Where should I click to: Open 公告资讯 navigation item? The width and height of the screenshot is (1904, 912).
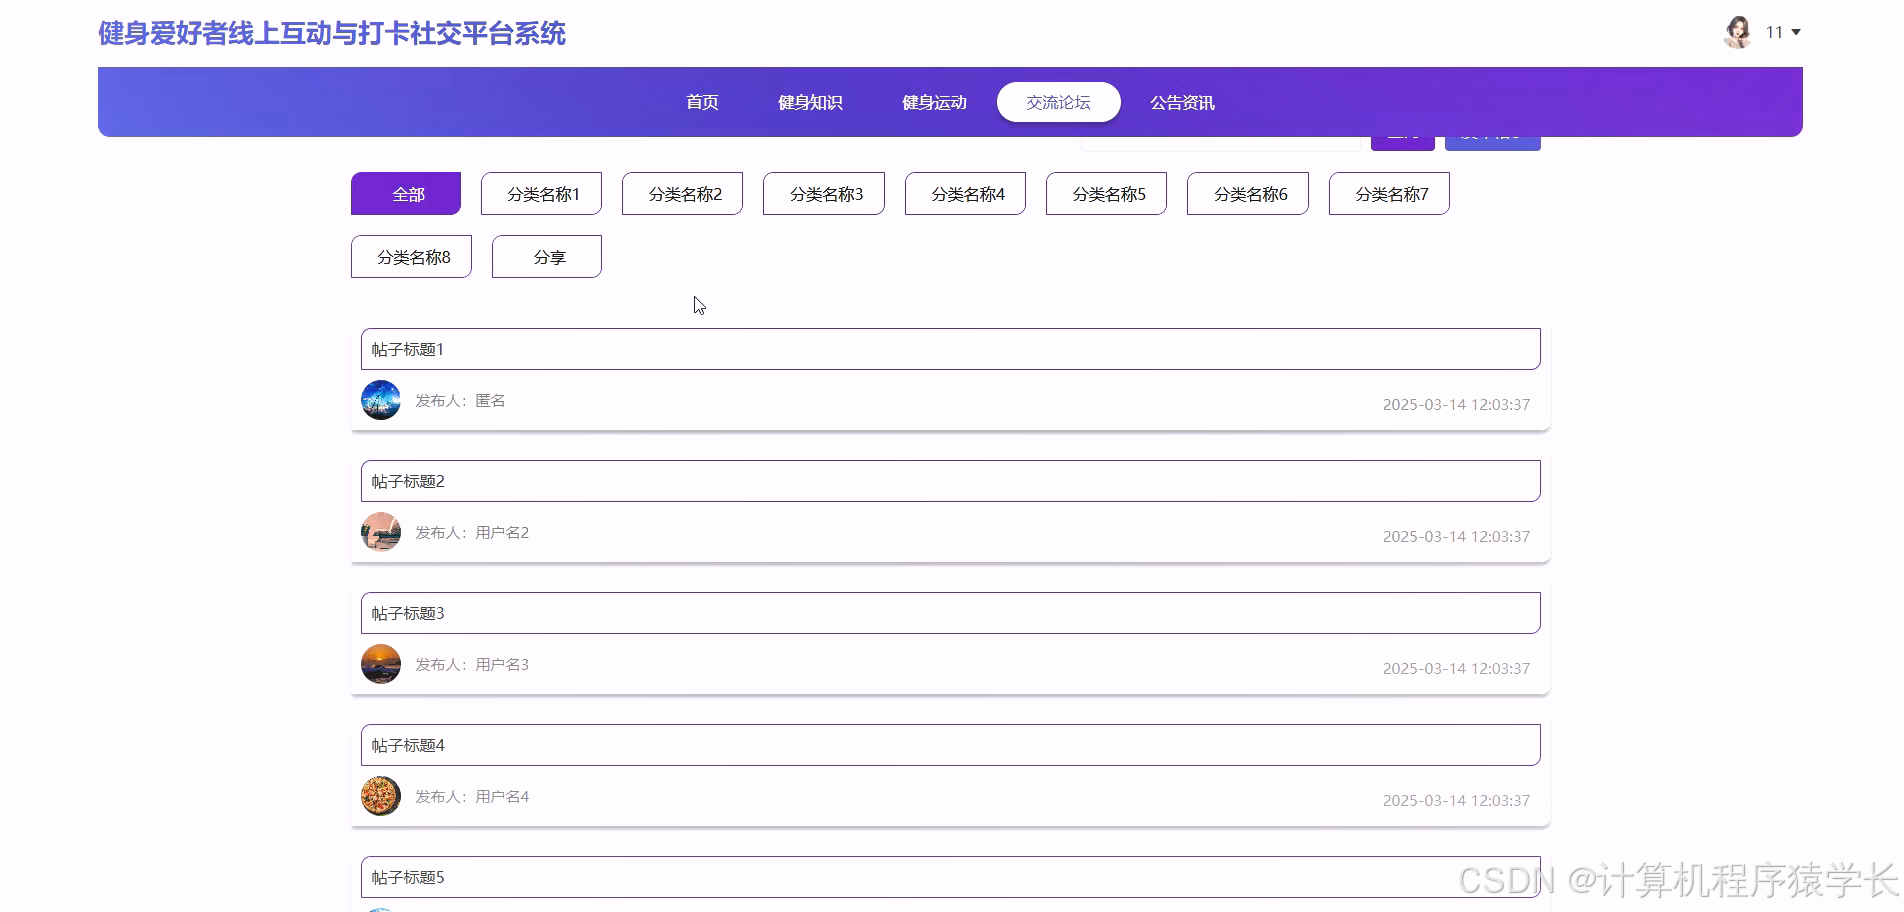[x=1182, y=102]
